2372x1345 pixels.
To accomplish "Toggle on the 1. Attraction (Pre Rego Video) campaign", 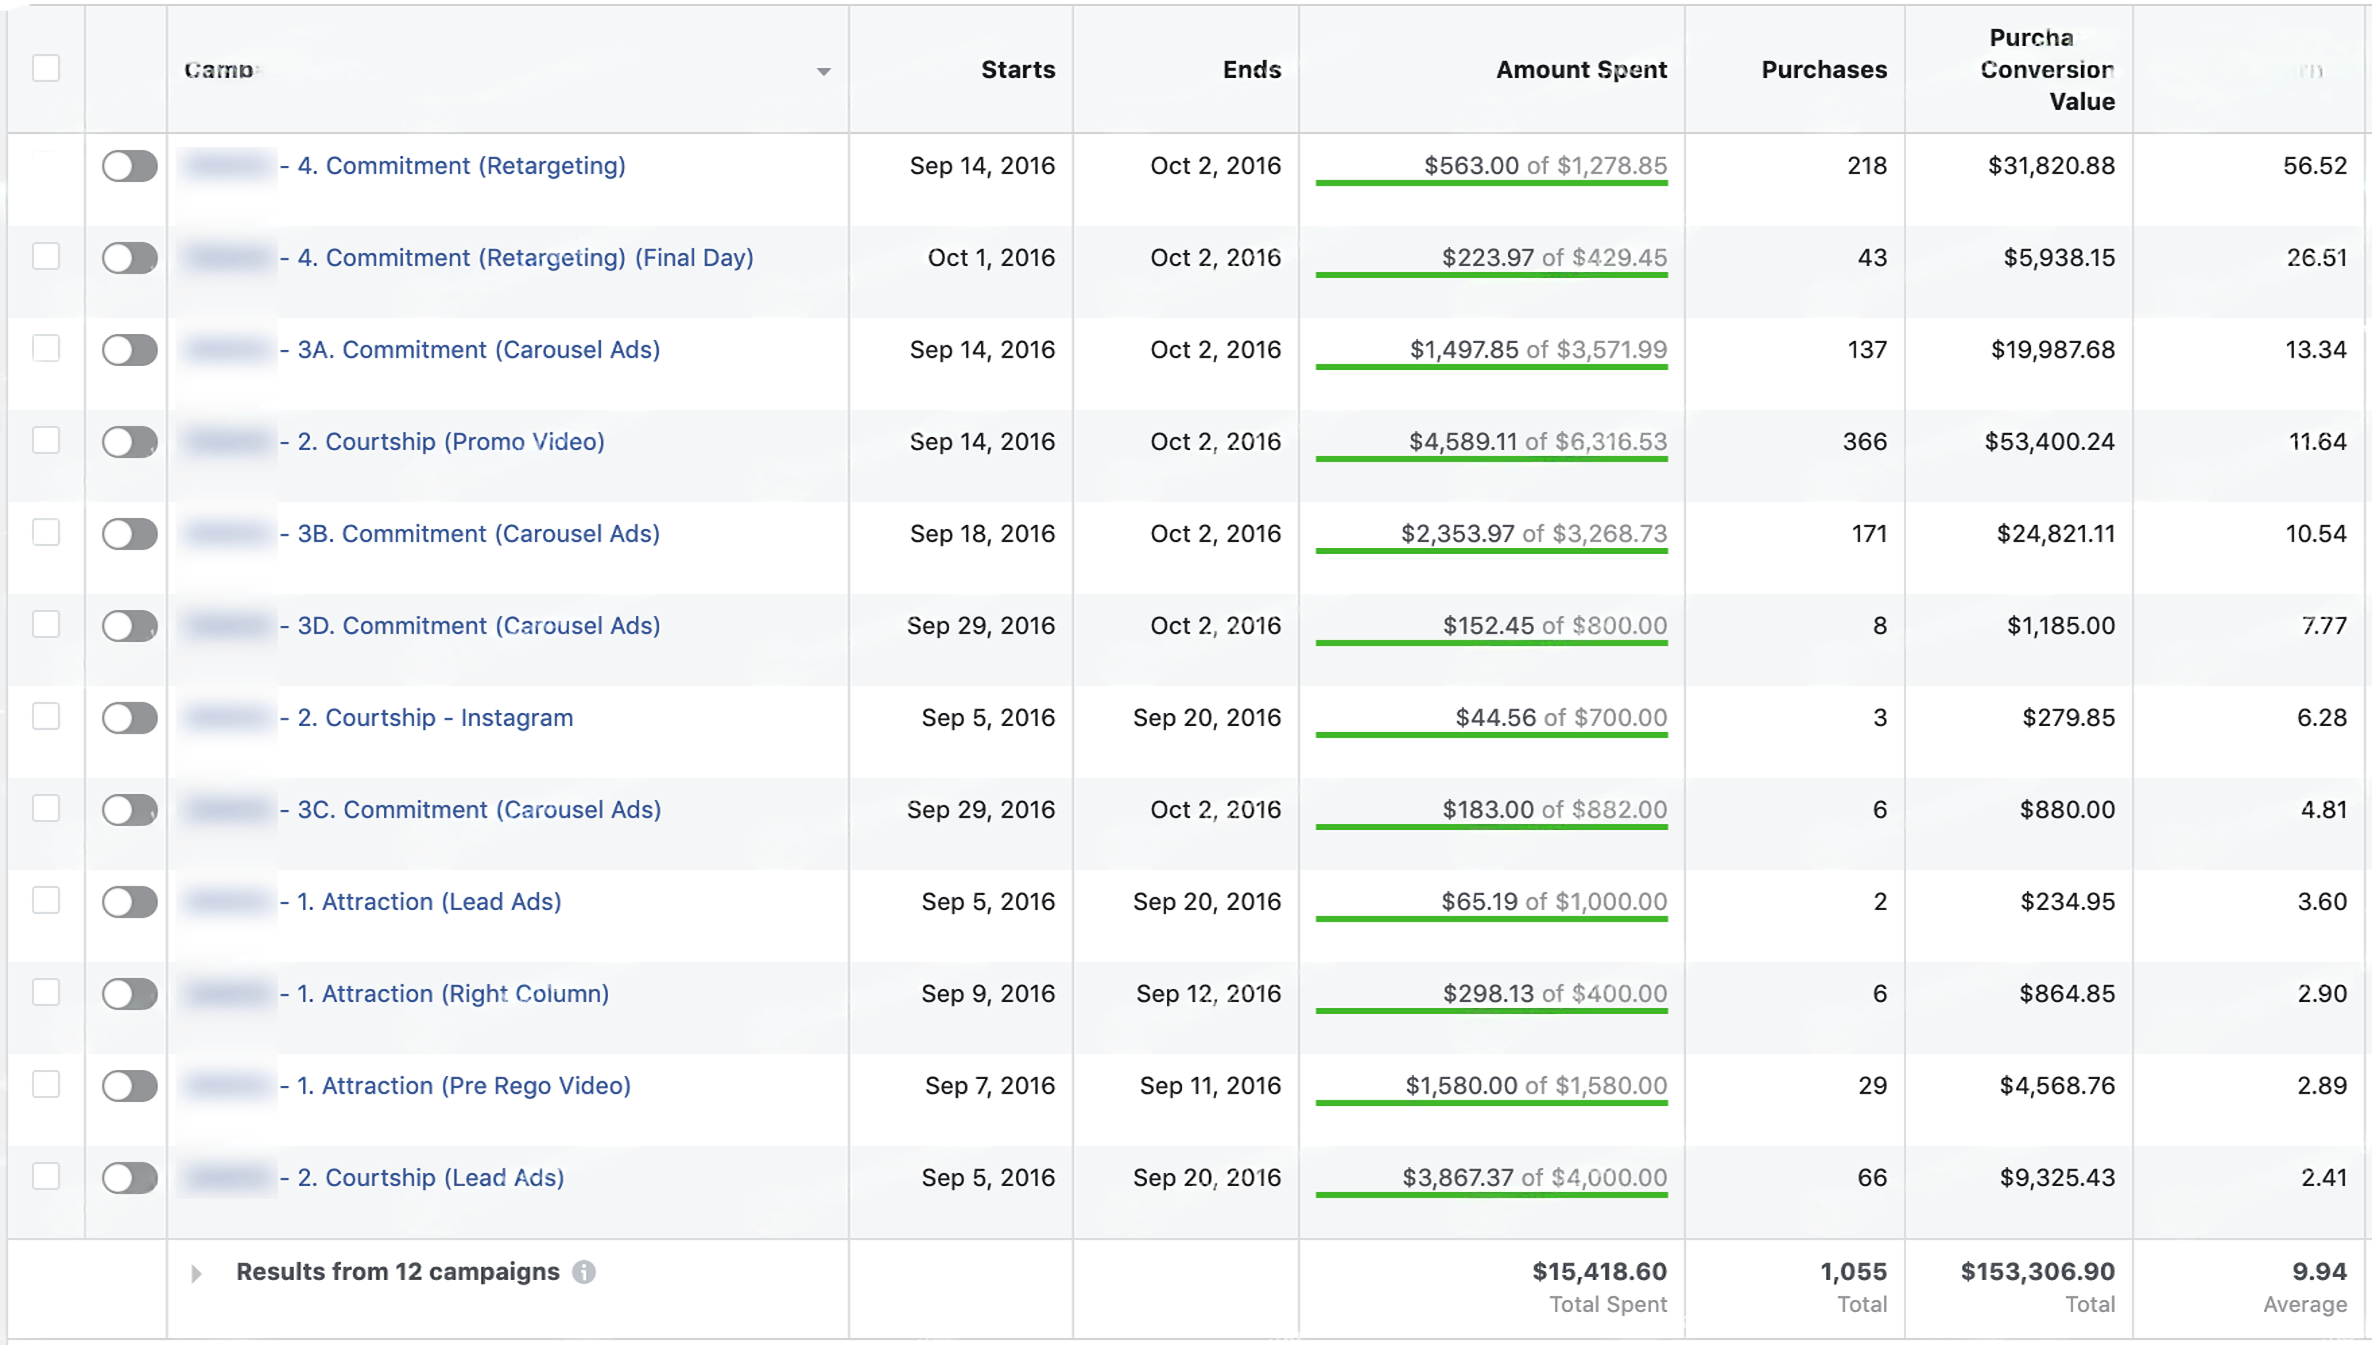I will coord(130,1086).
